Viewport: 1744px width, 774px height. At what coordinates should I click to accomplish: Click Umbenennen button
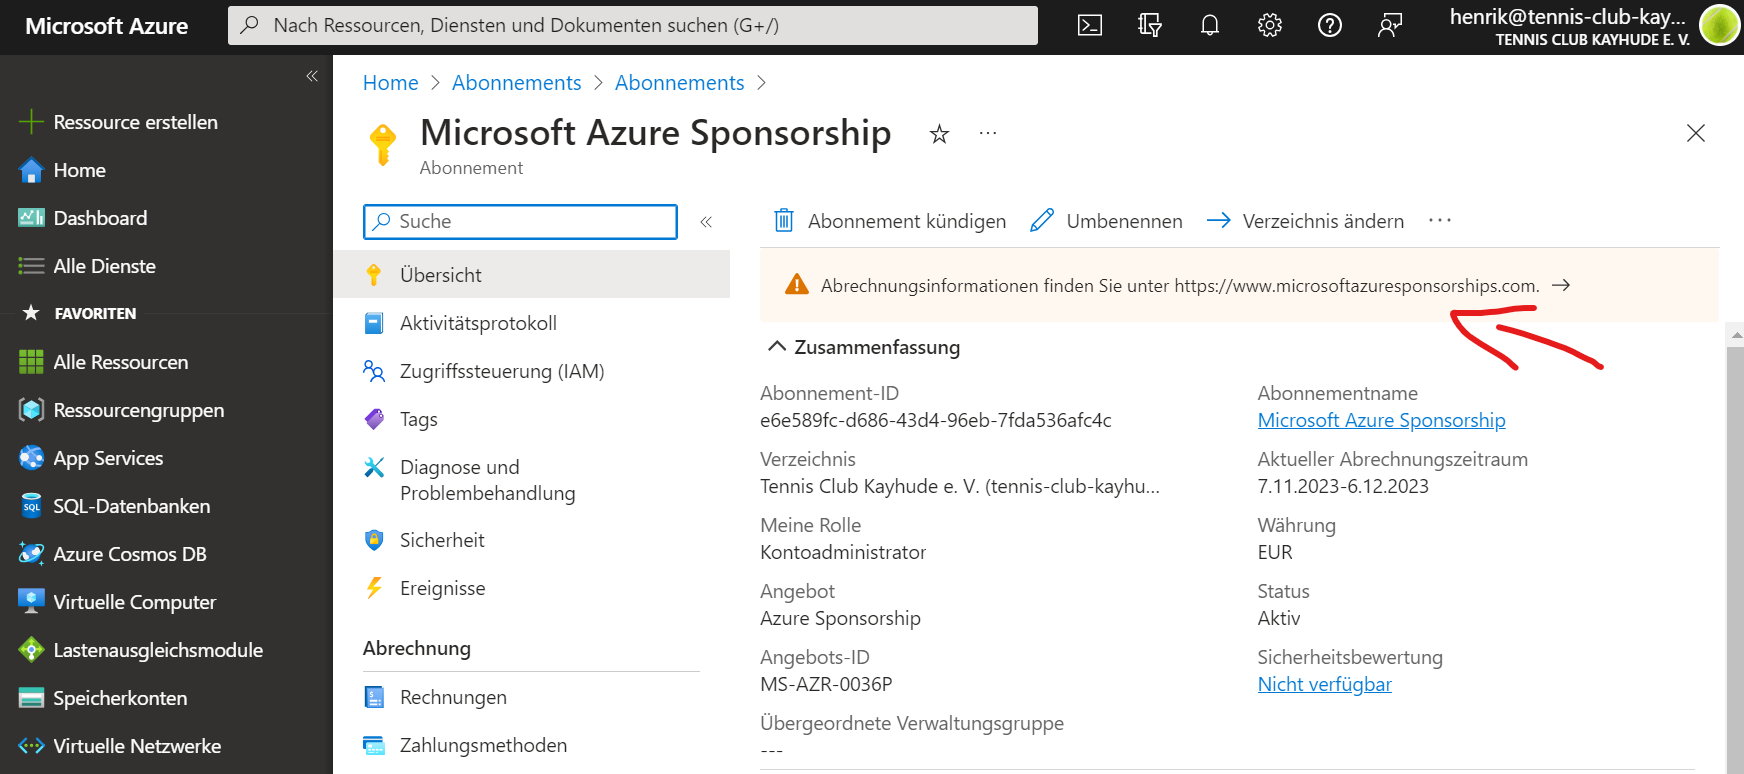pyautogui.click(x=1106, y=221)
